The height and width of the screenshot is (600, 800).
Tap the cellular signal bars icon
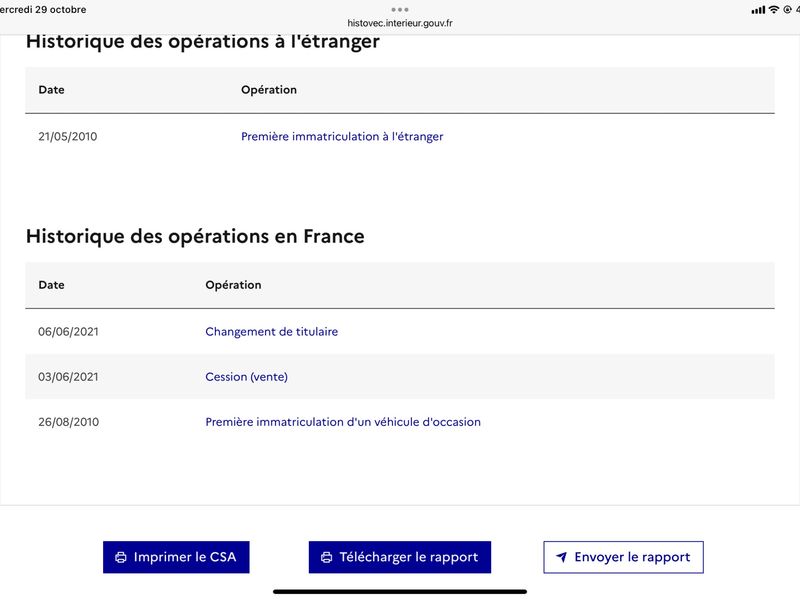tap(758, 10)
